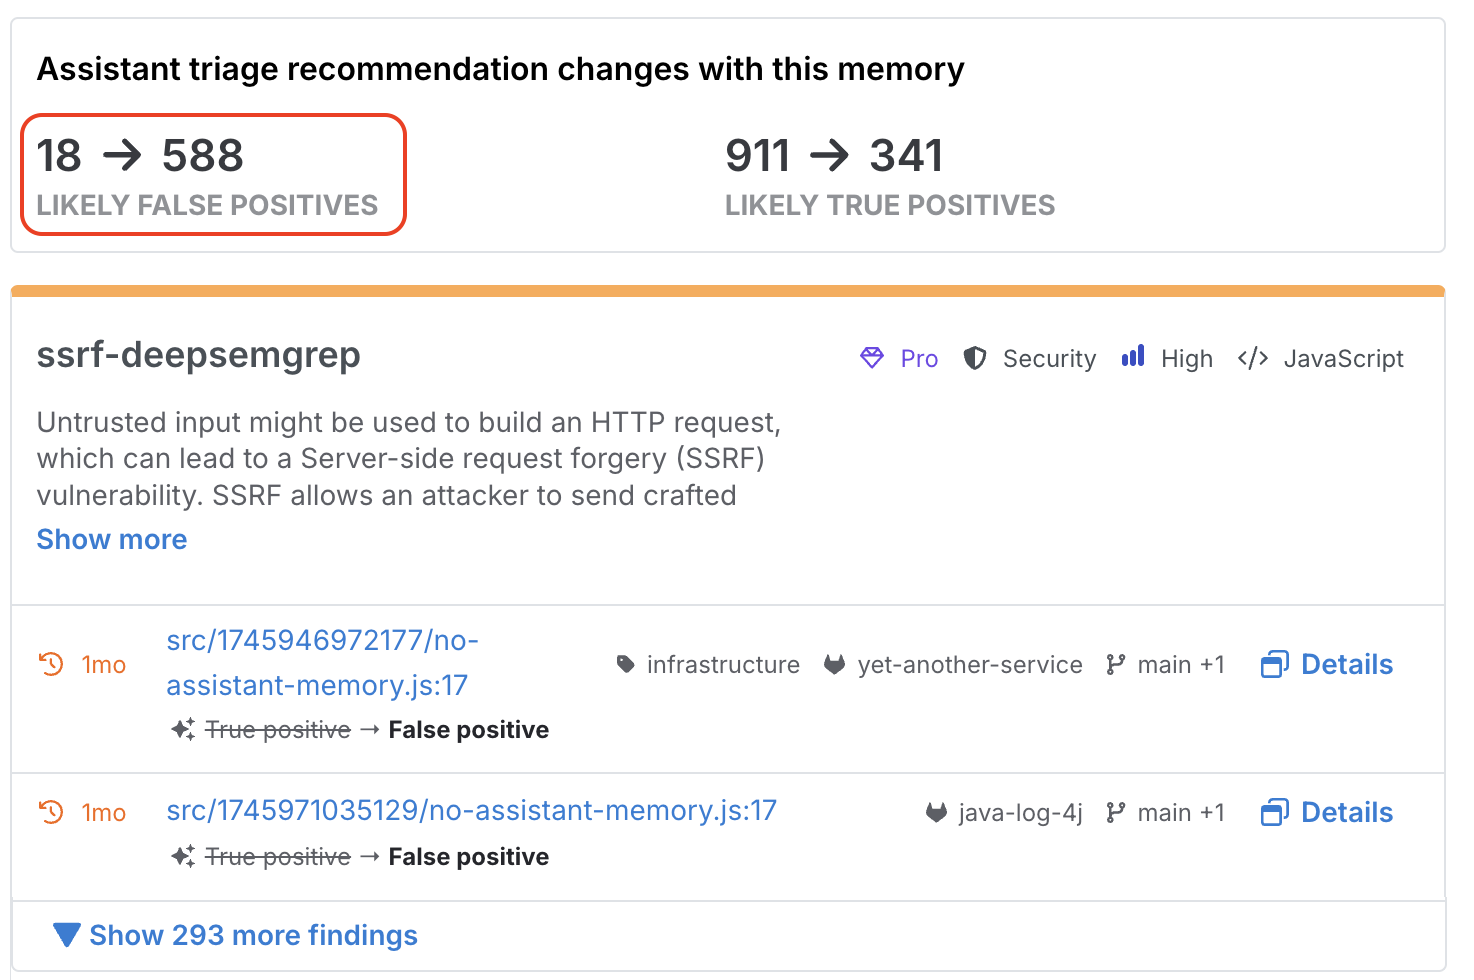Select the Likely False Positives card
Viewport: 1474px width, 980px height.
pyautogui.click(x=213, y=175)
